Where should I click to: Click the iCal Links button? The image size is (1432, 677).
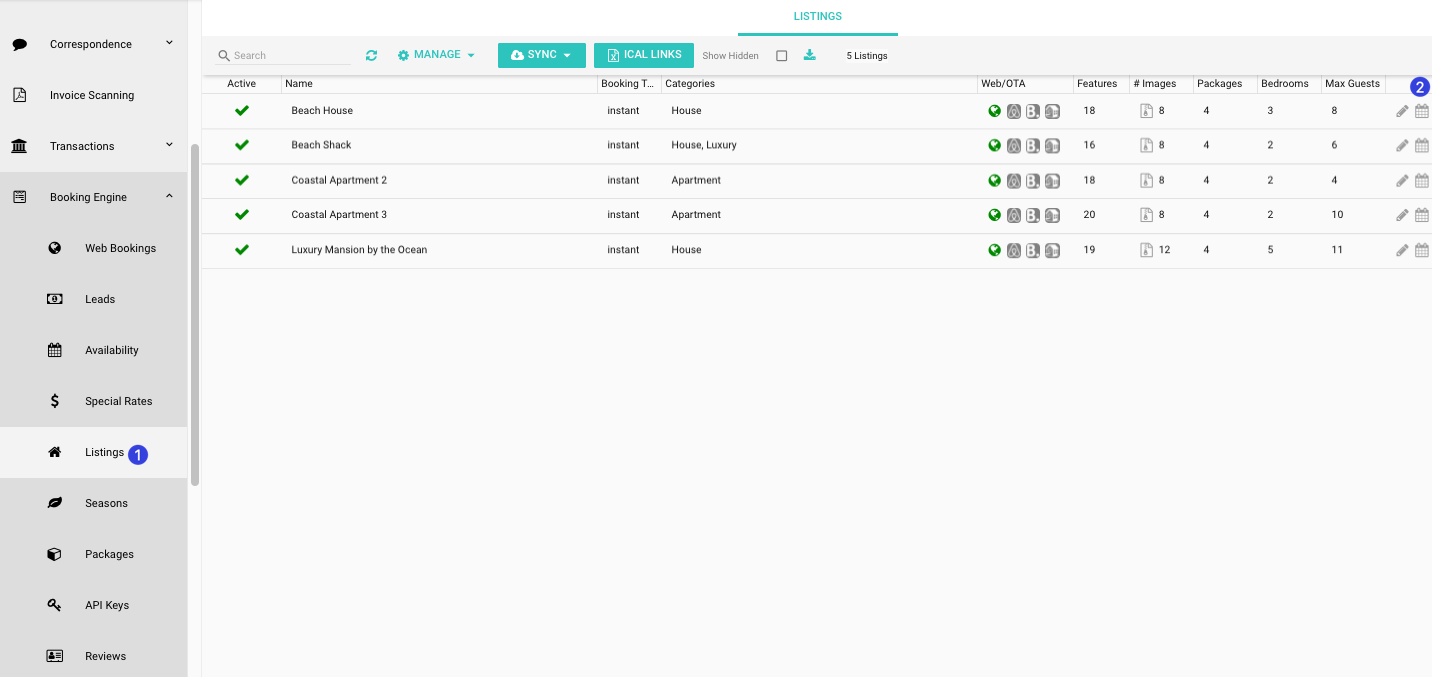click(643, 55)
